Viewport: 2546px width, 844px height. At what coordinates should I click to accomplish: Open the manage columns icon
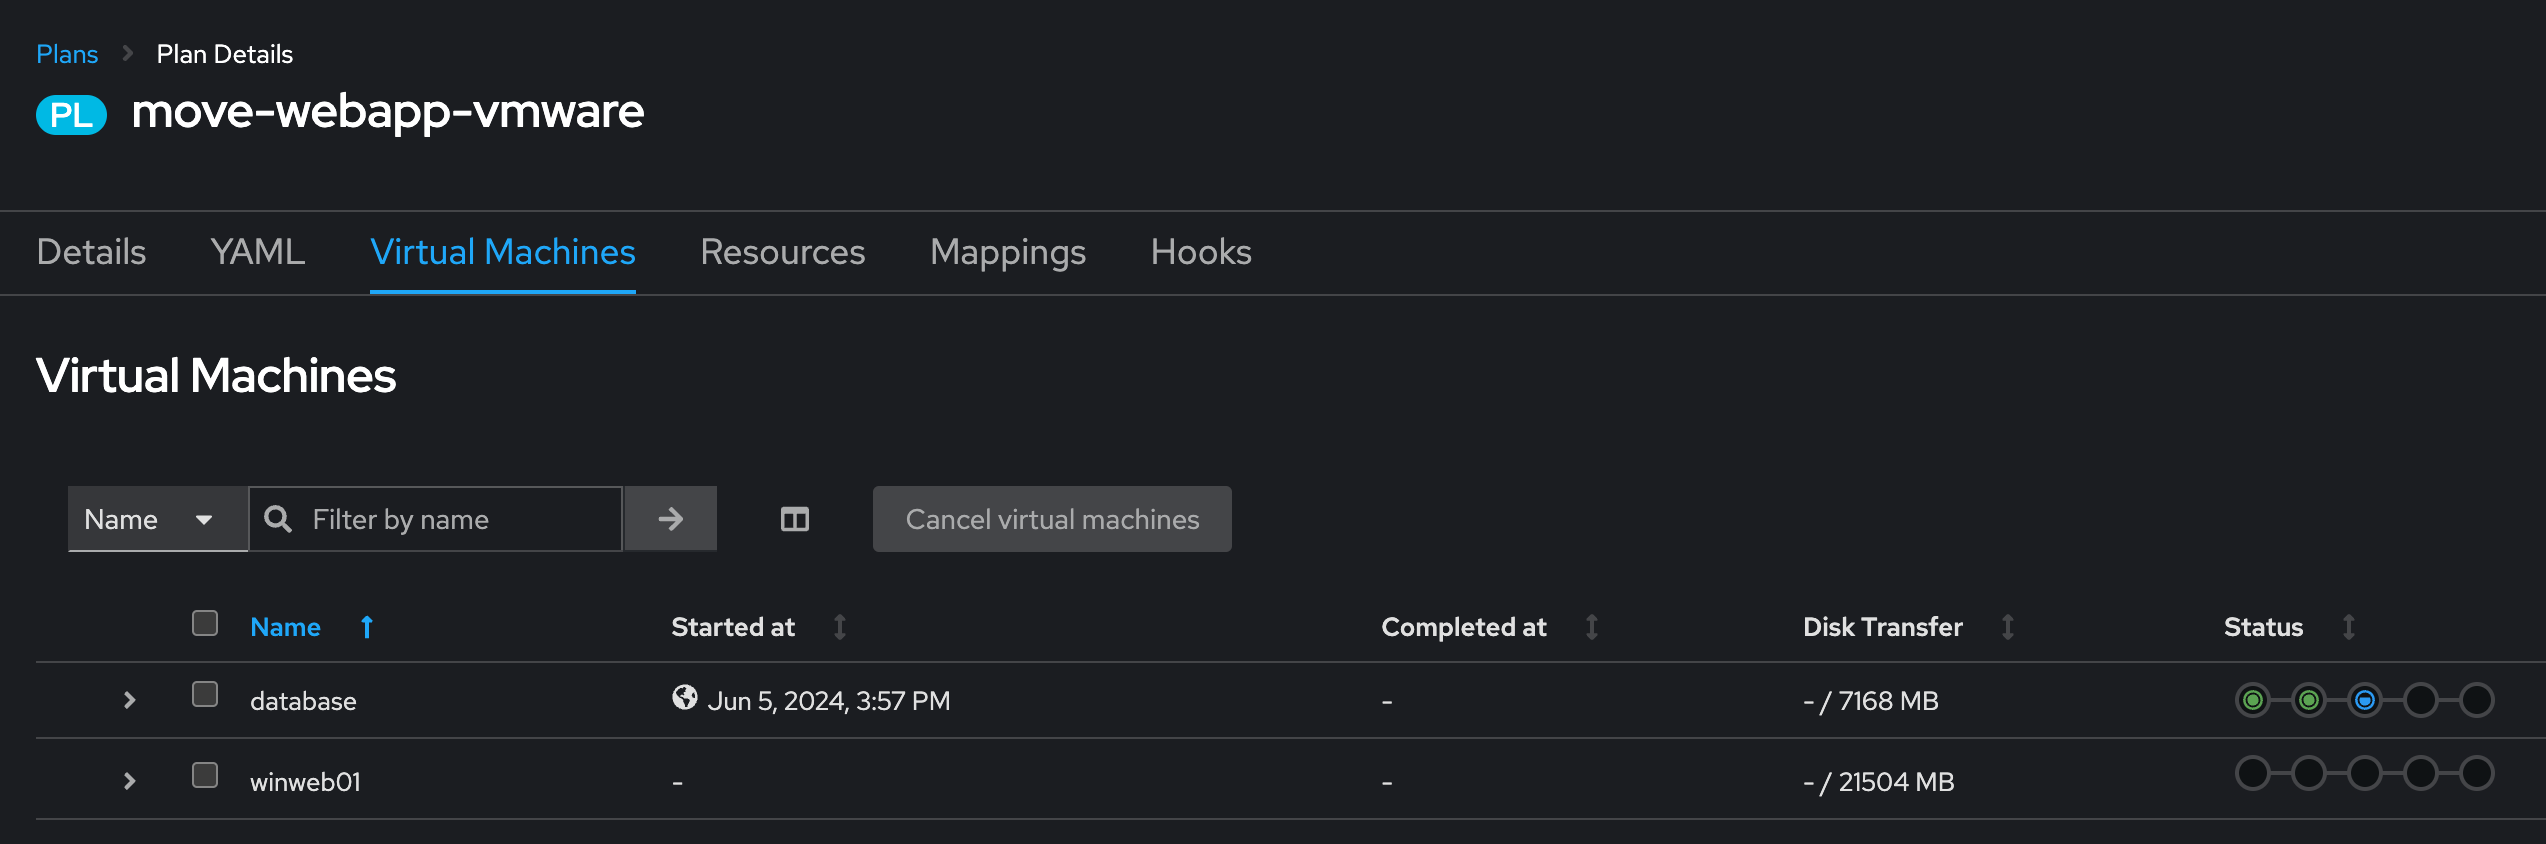click(795, 519)
